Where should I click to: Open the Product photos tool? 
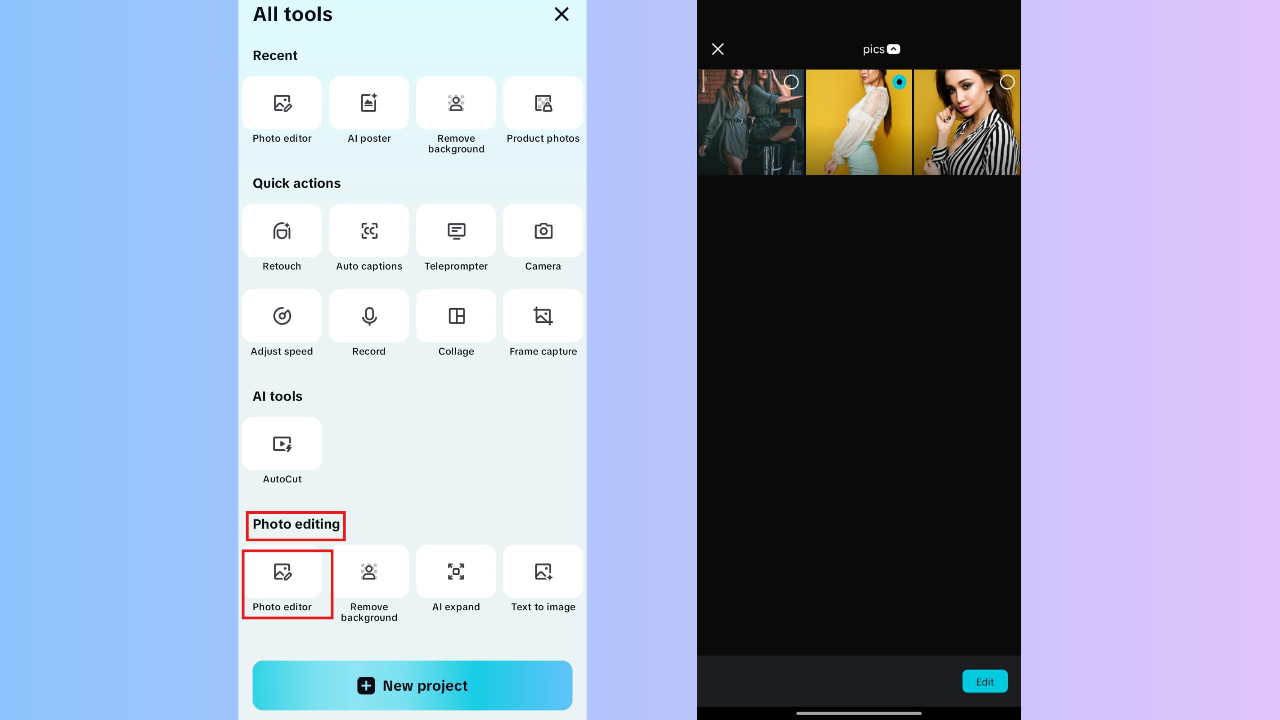[543, 103]
